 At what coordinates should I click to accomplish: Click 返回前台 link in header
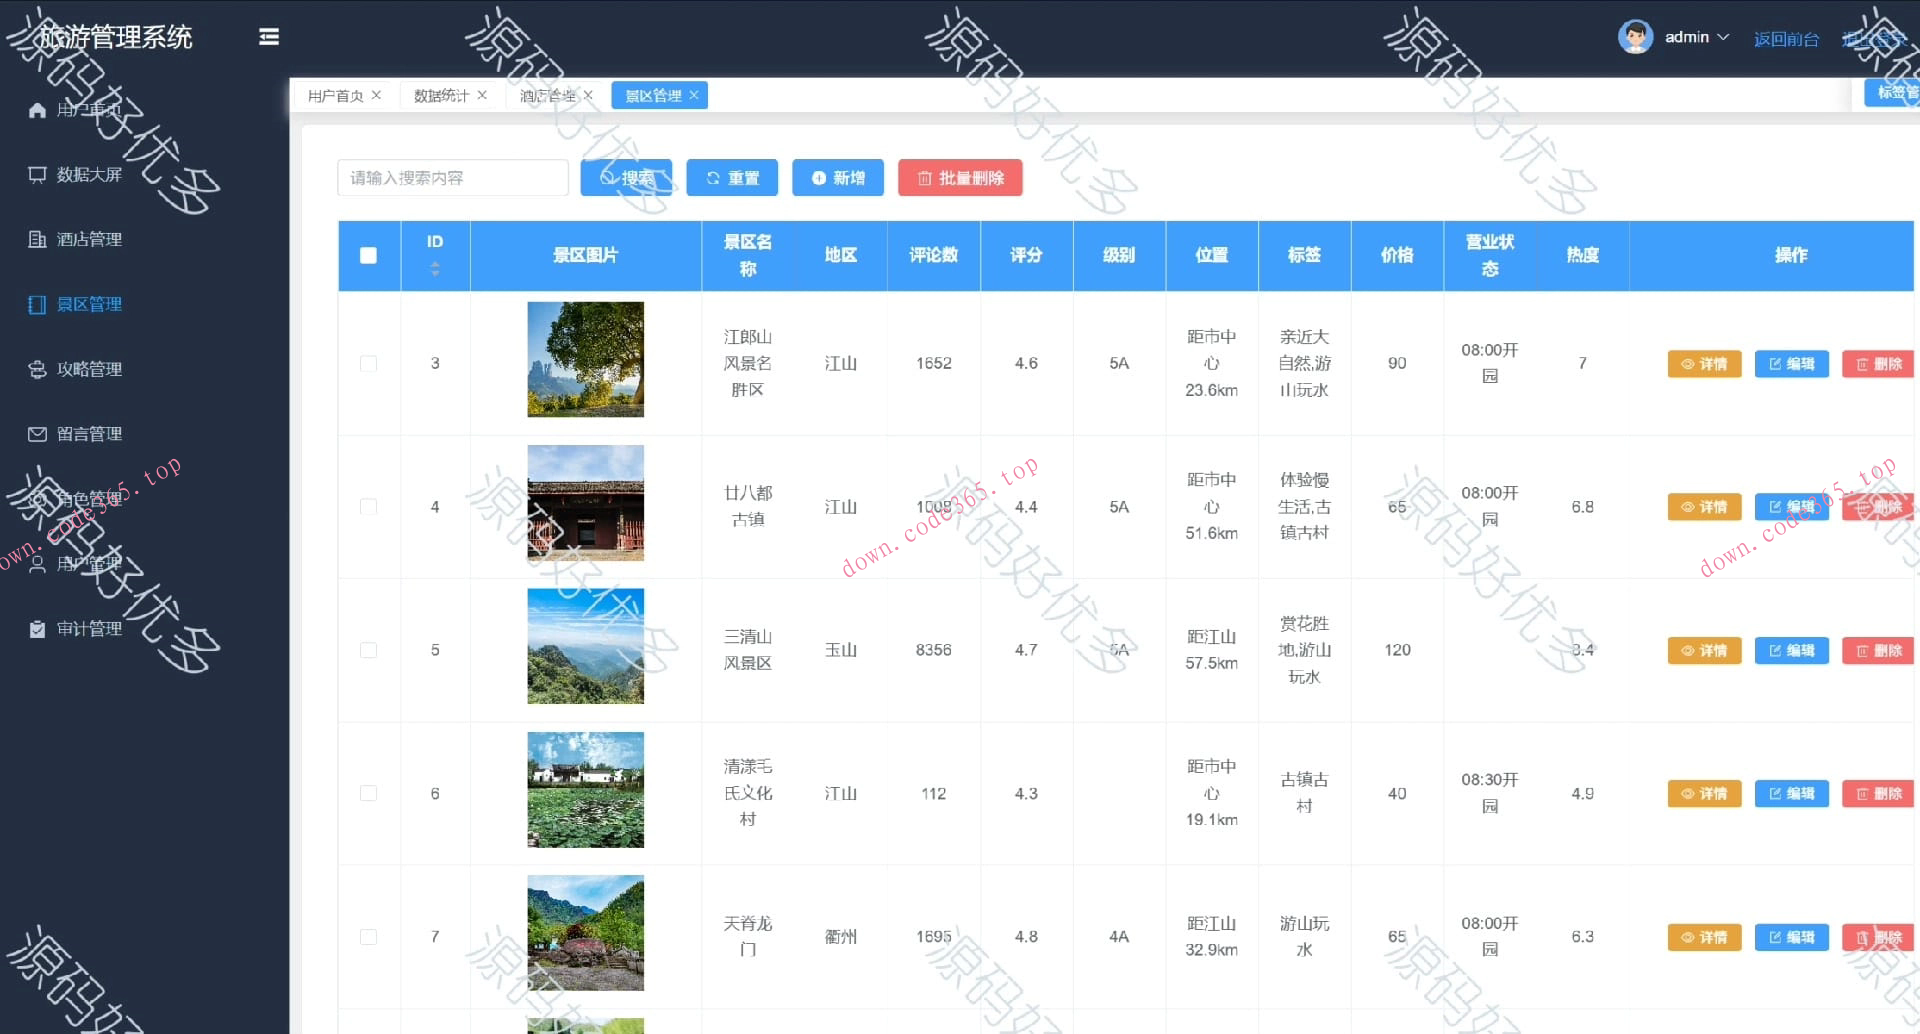[1785, 39]
